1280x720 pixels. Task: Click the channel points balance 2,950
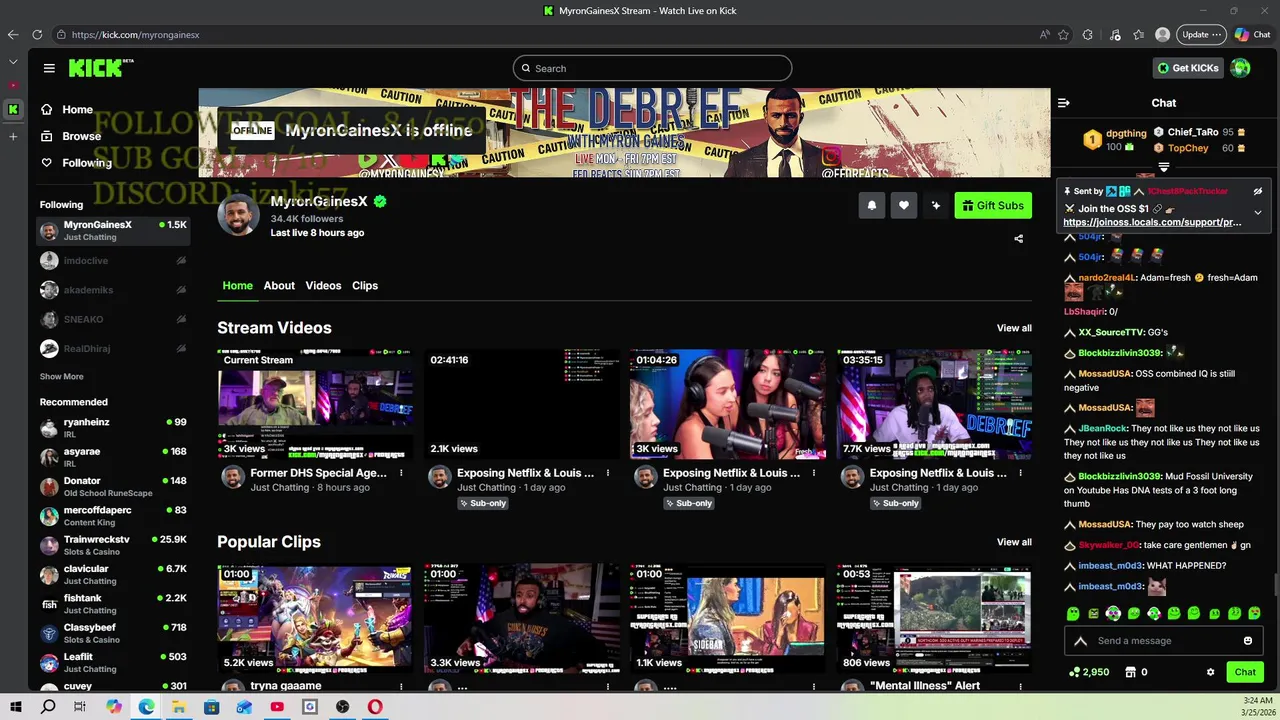tap(1089, 672)
